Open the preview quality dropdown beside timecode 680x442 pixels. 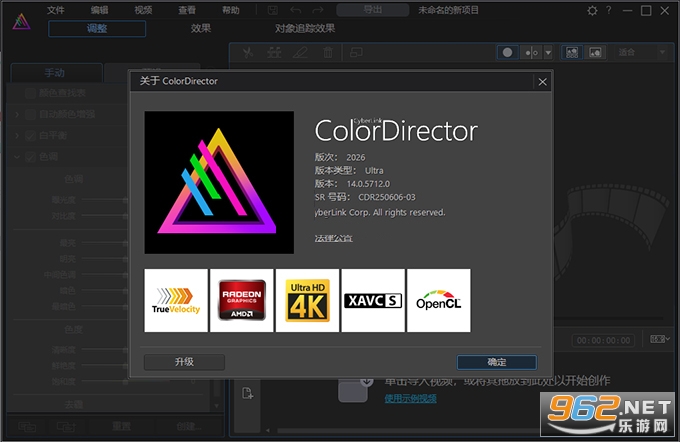pyautogui.click(x=660, y=339)
